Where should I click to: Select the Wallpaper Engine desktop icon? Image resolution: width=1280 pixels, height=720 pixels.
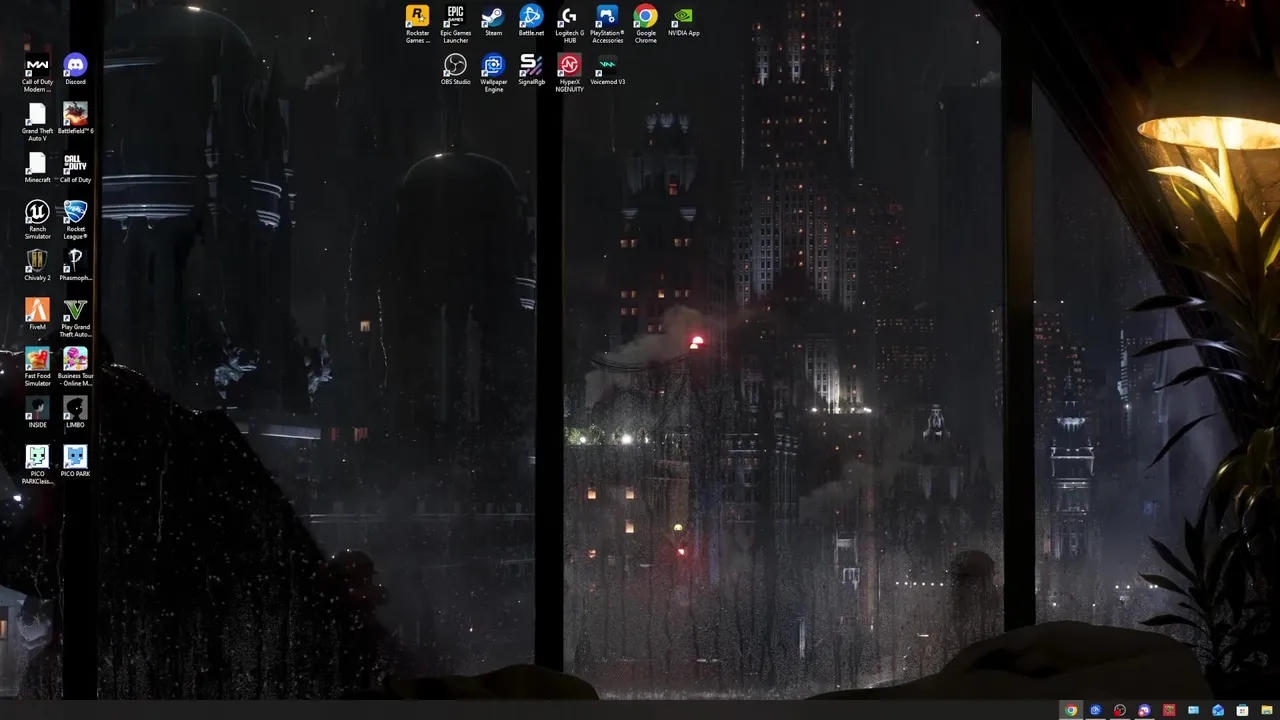pos(494,73)
